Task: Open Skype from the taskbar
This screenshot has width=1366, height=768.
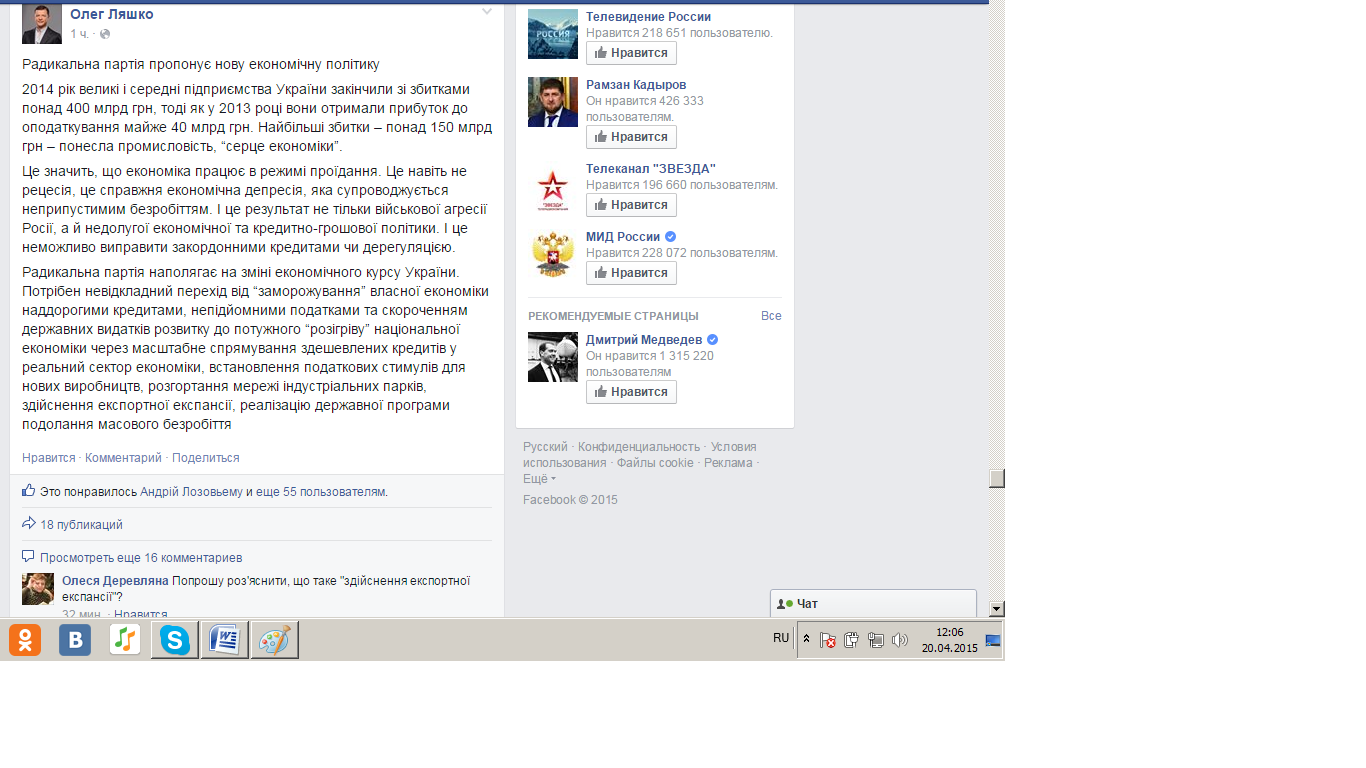Action: click(175, 640)
